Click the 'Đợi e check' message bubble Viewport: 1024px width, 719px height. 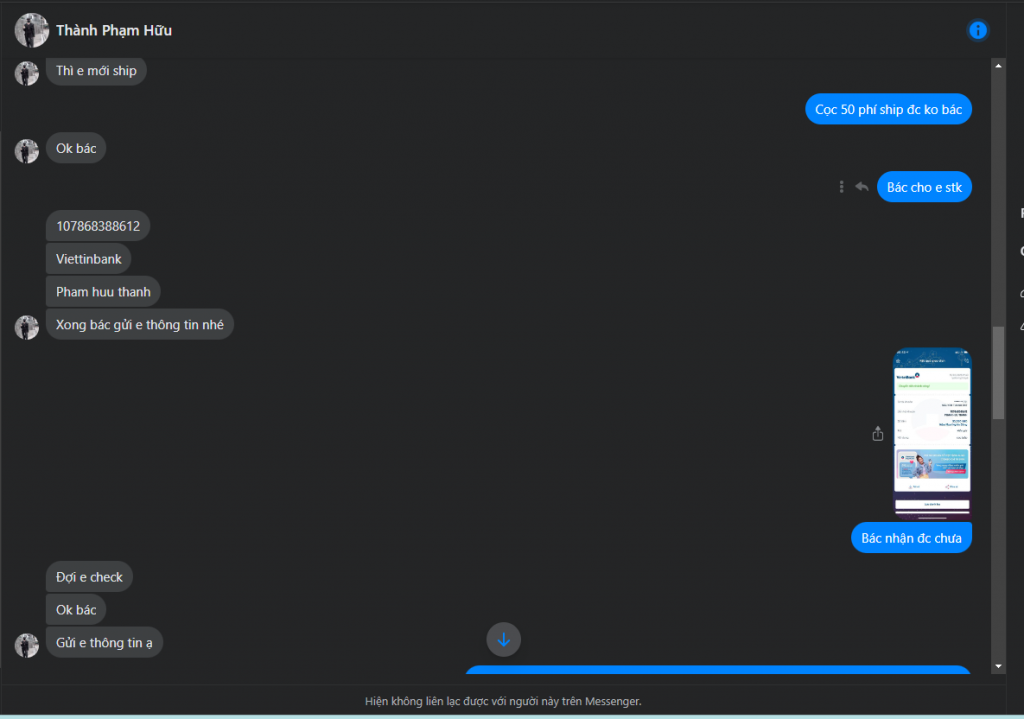coord(89,577)
